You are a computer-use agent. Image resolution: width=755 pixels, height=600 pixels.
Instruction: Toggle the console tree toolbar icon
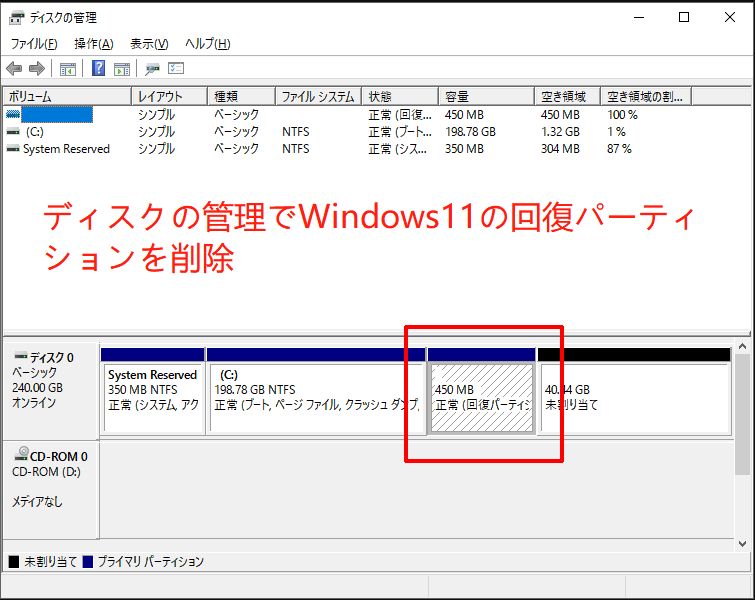click(67, 69)
